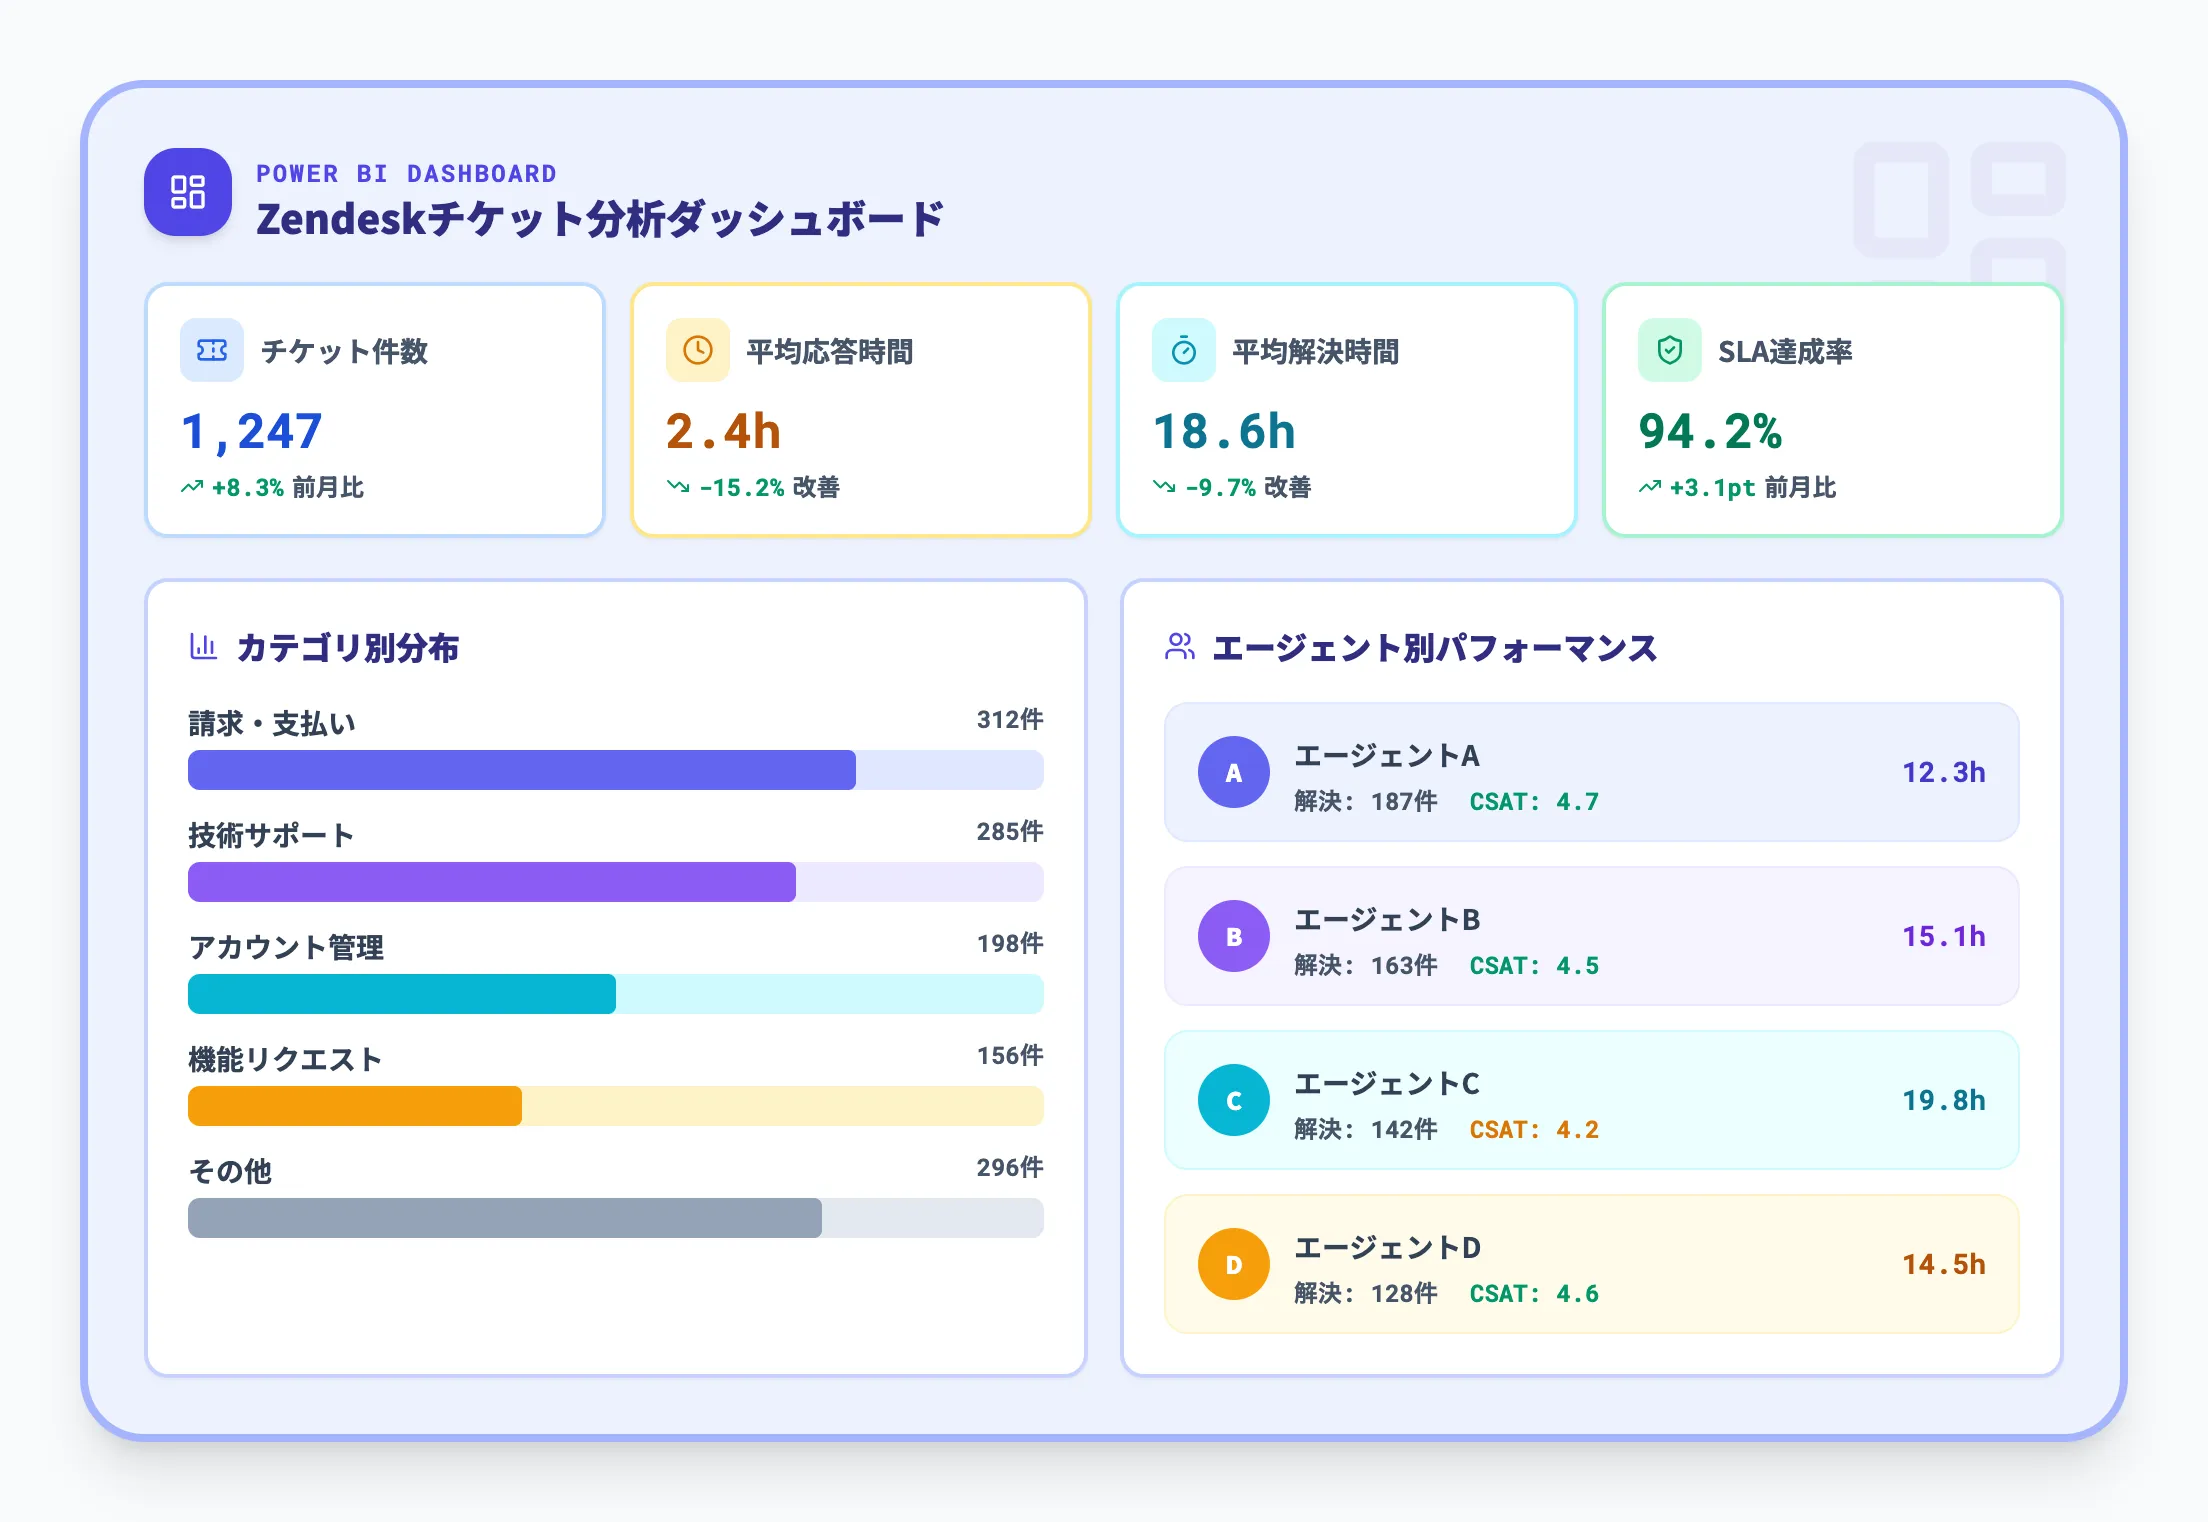Select エージェントA's avatar circle
This screenshot has width=2208, height=1522.
1234,771
